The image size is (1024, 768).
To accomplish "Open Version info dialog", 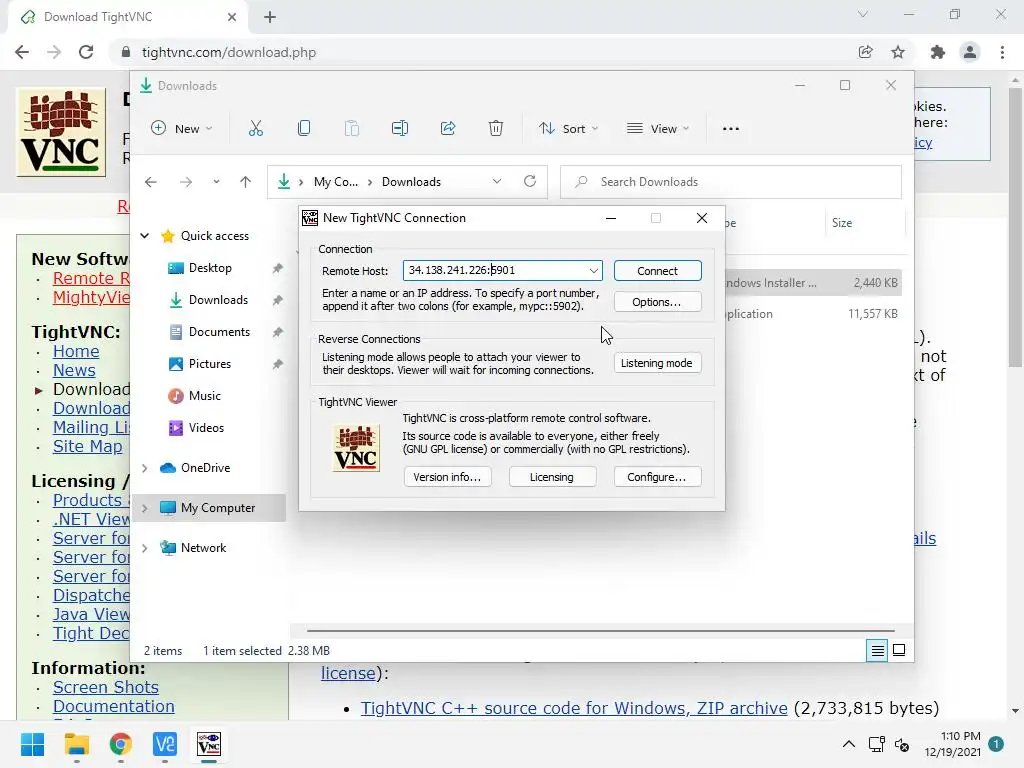I will pyautogui.click(x=447, y=477).
